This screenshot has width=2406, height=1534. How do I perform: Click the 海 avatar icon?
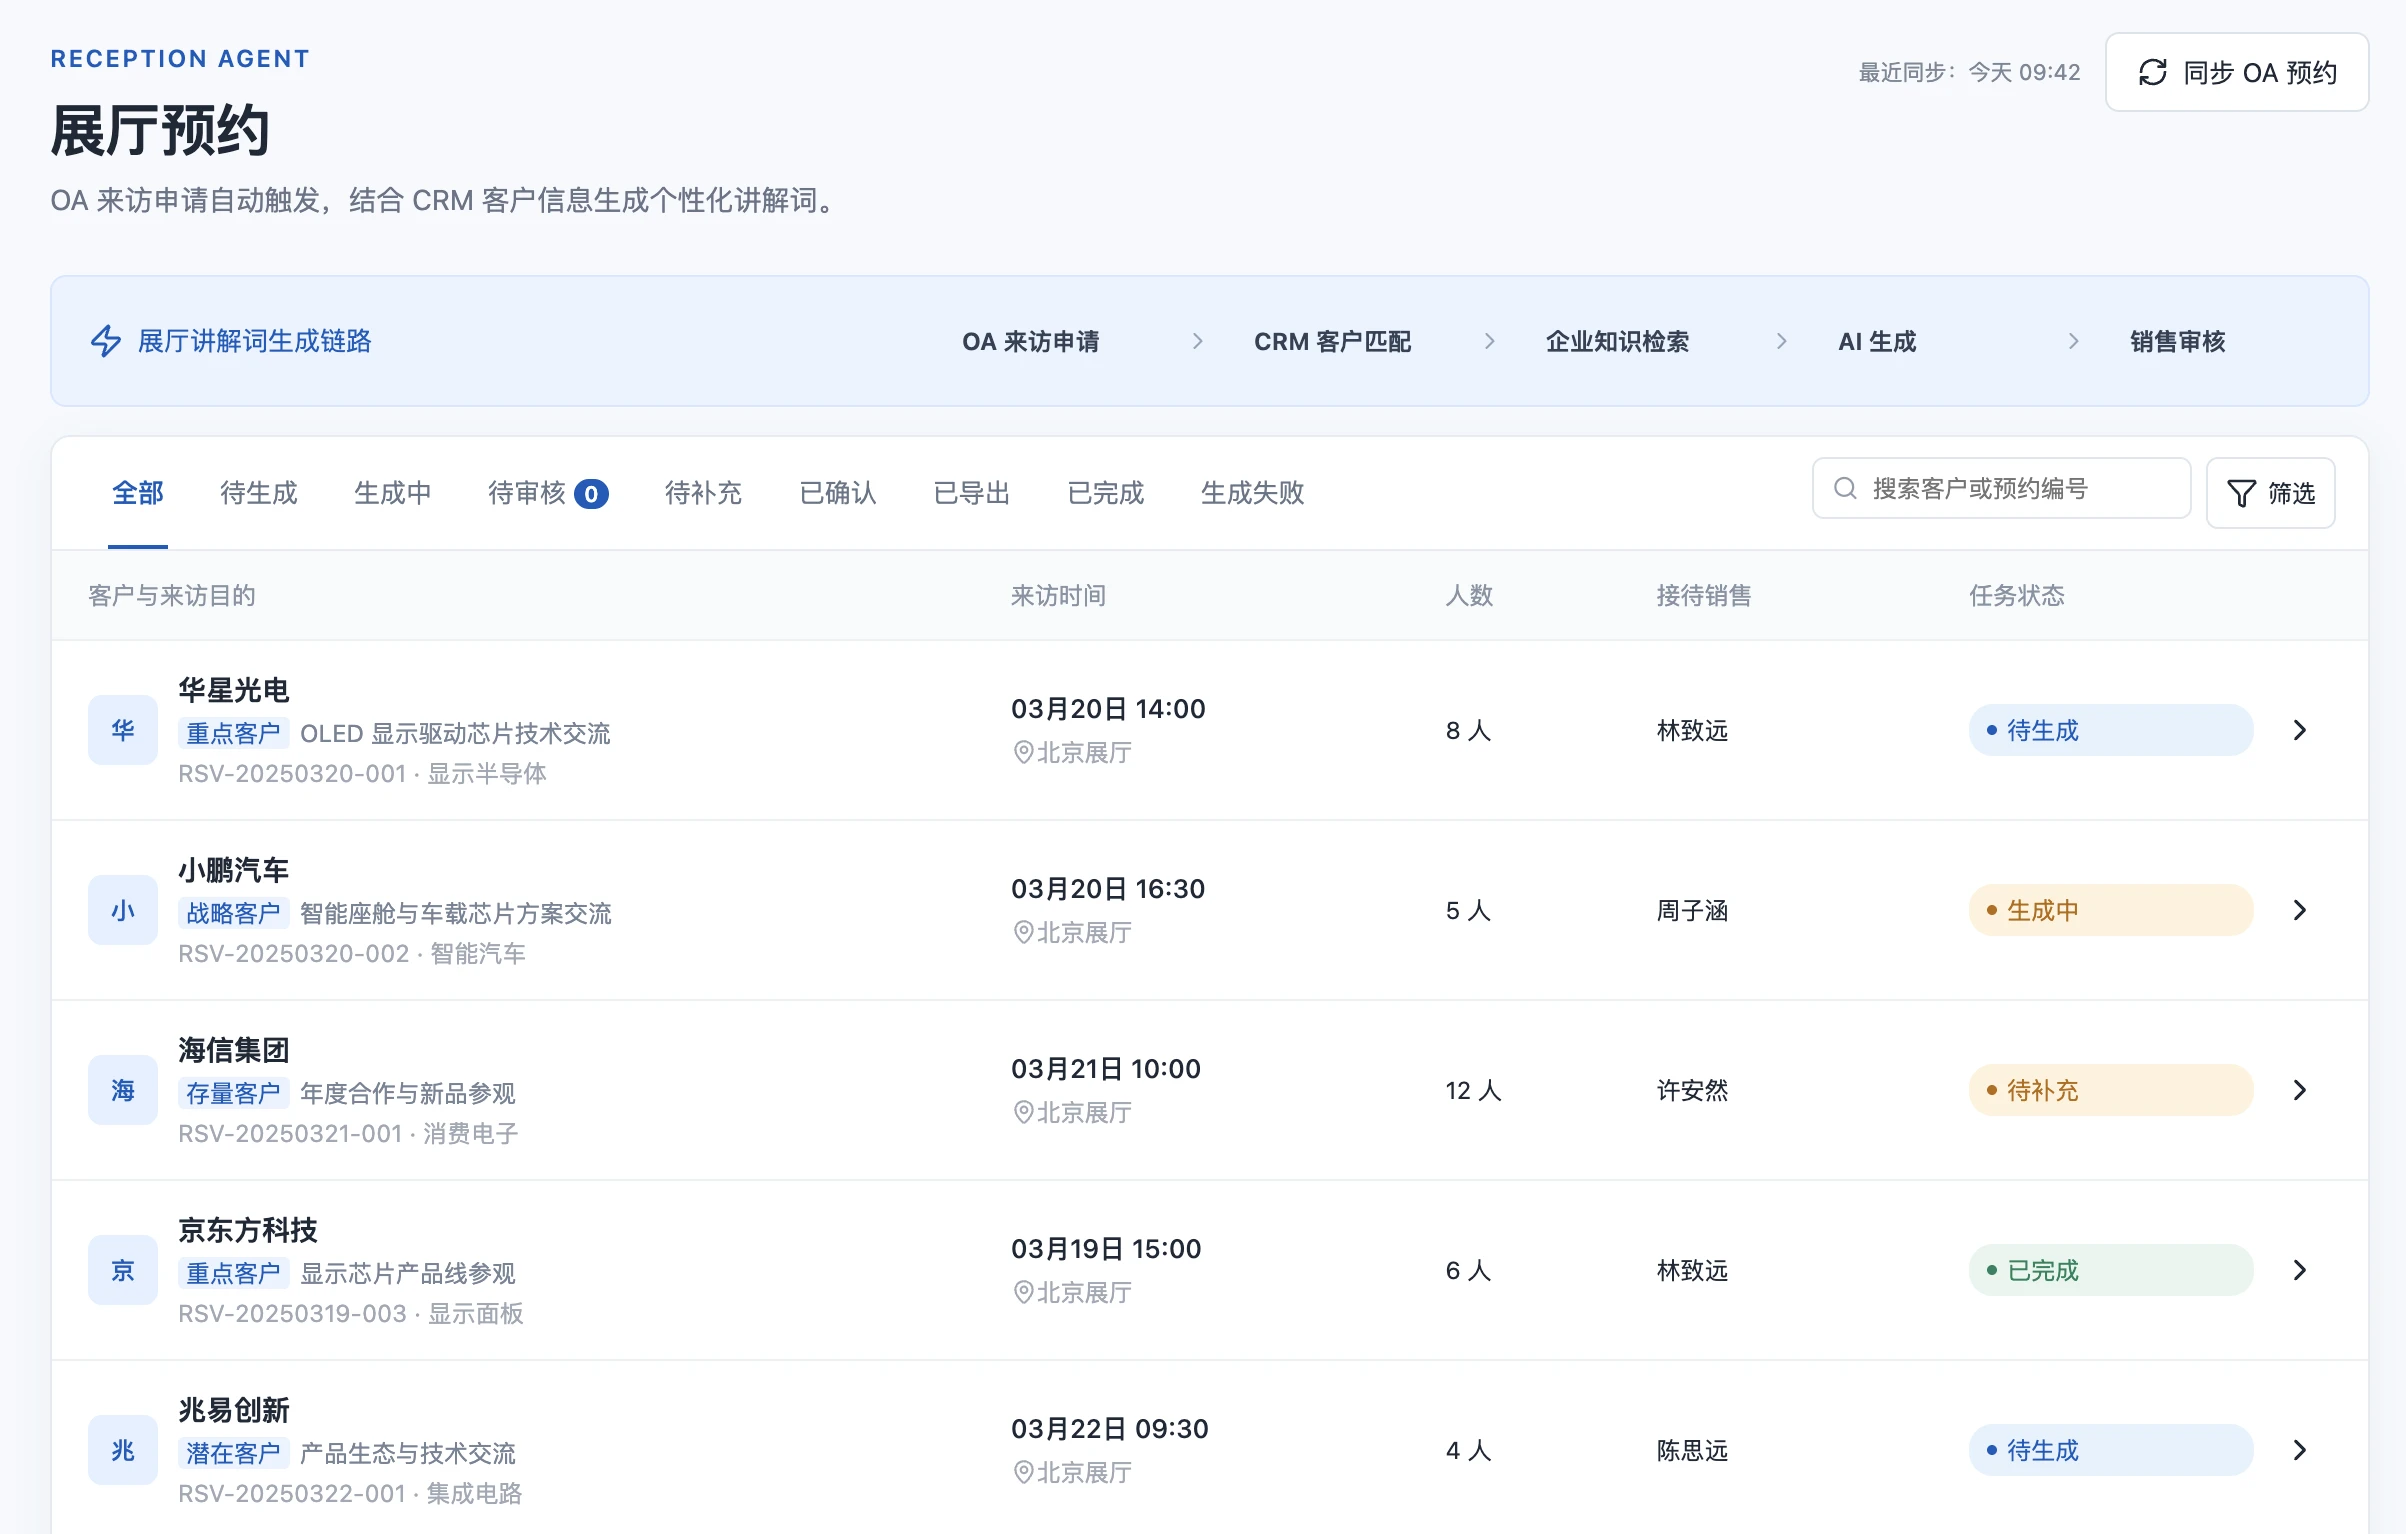point(123,1090)
